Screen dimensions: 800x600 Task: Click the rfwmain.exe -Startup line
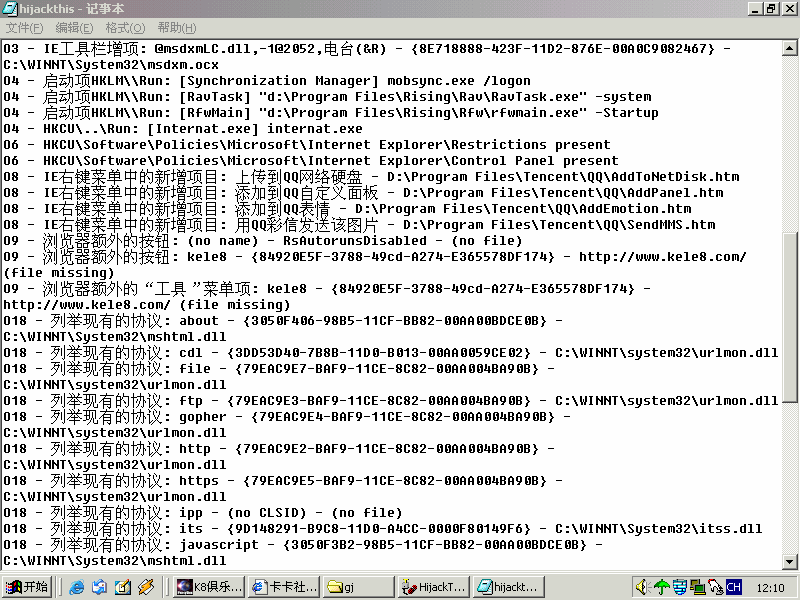point(331,113)
